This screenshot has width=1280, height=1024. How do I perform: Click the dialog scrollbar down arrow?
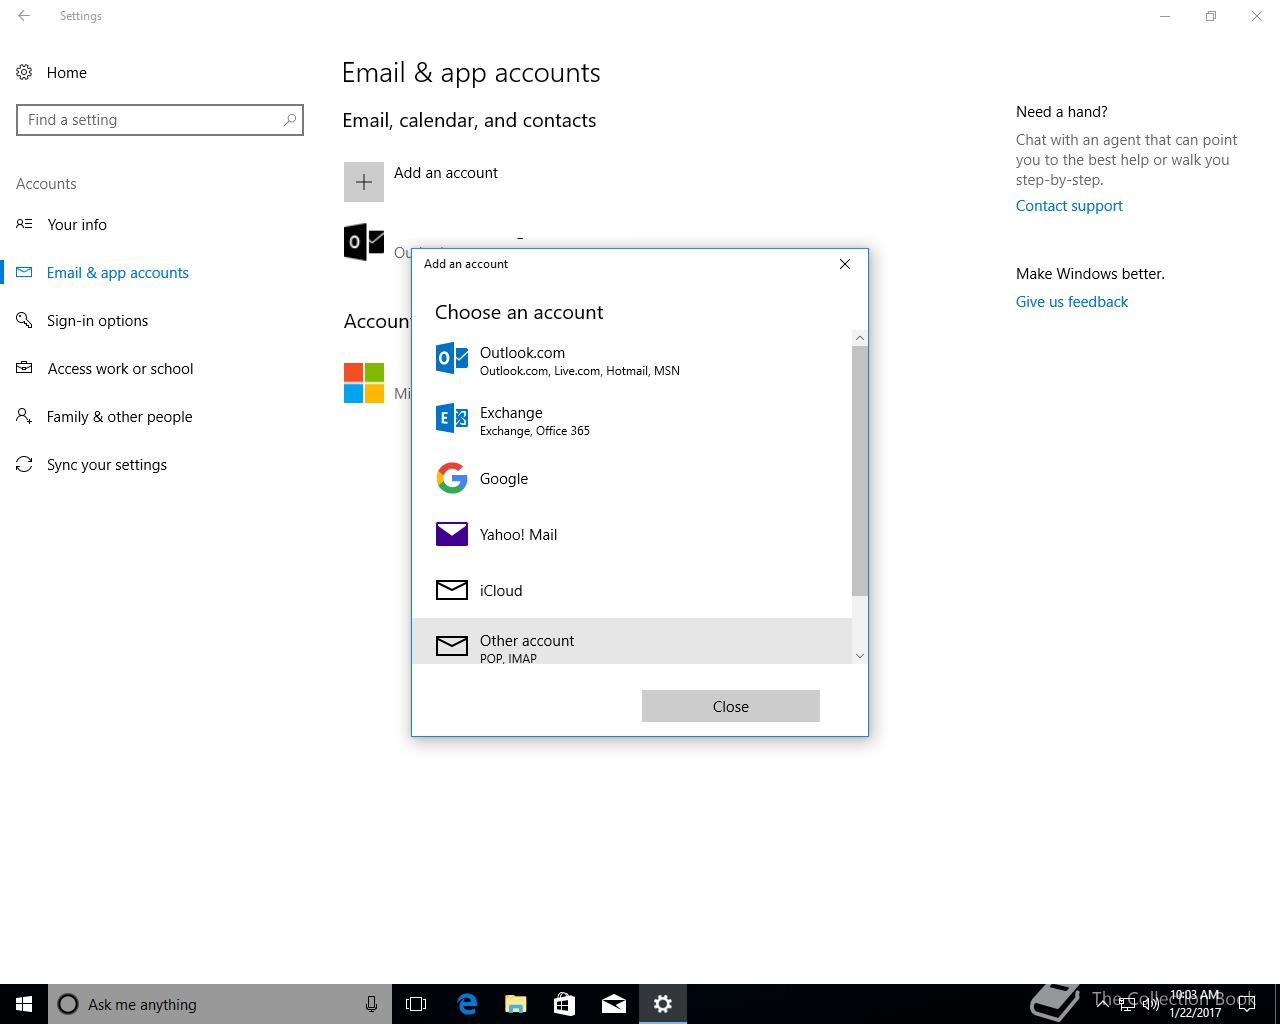click(x=860, y=656)
